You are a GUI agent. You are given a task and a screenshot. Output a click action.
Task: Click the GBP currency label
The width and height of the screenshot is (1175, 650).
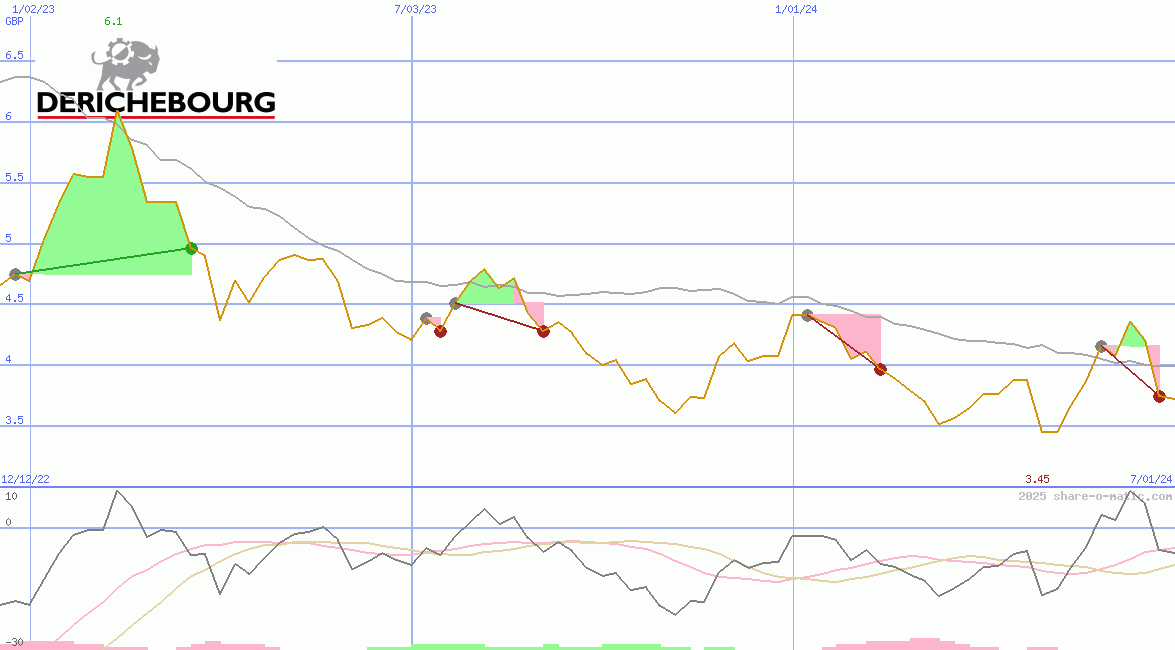pos(14,21)
